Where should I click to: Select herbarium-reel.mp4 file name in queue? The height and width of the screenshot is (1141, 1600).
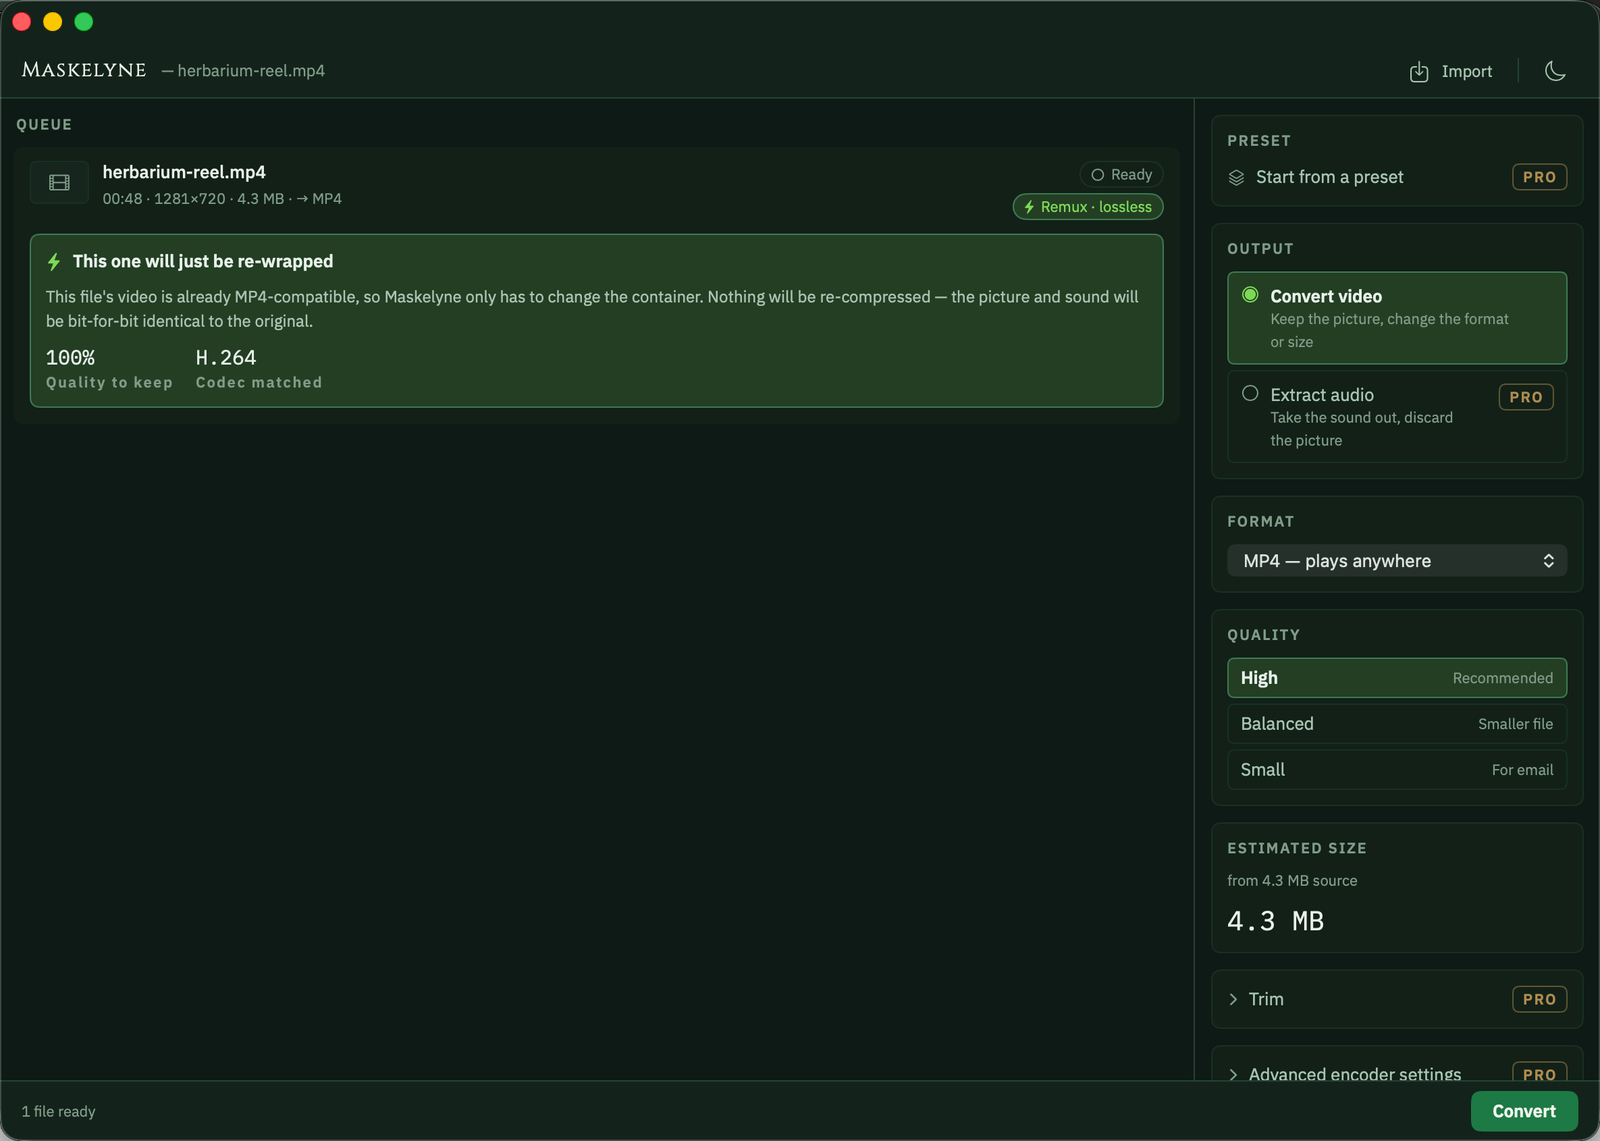coord(184,172)
